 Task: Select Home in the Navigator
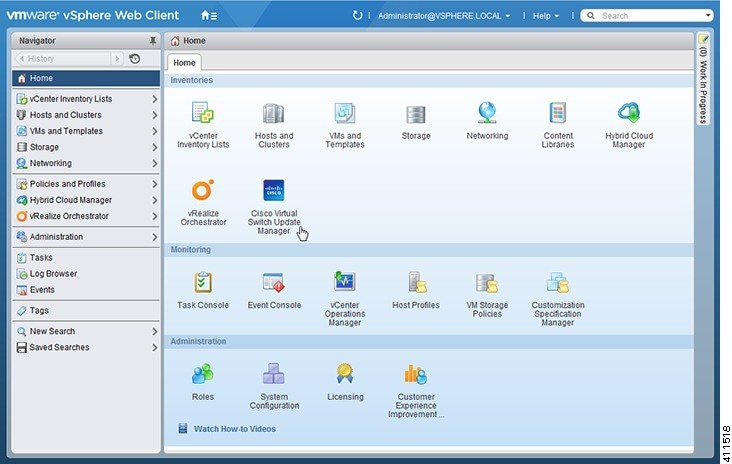(x=86, y=78)
